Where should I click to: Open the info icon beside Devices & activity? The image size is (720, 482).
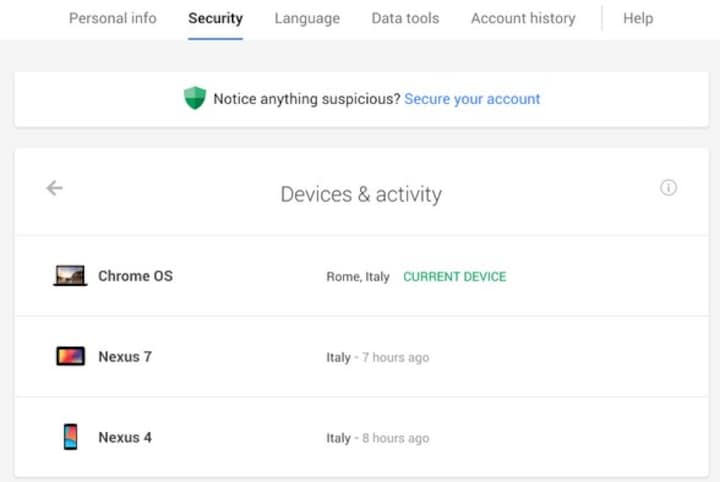[668, 187]
